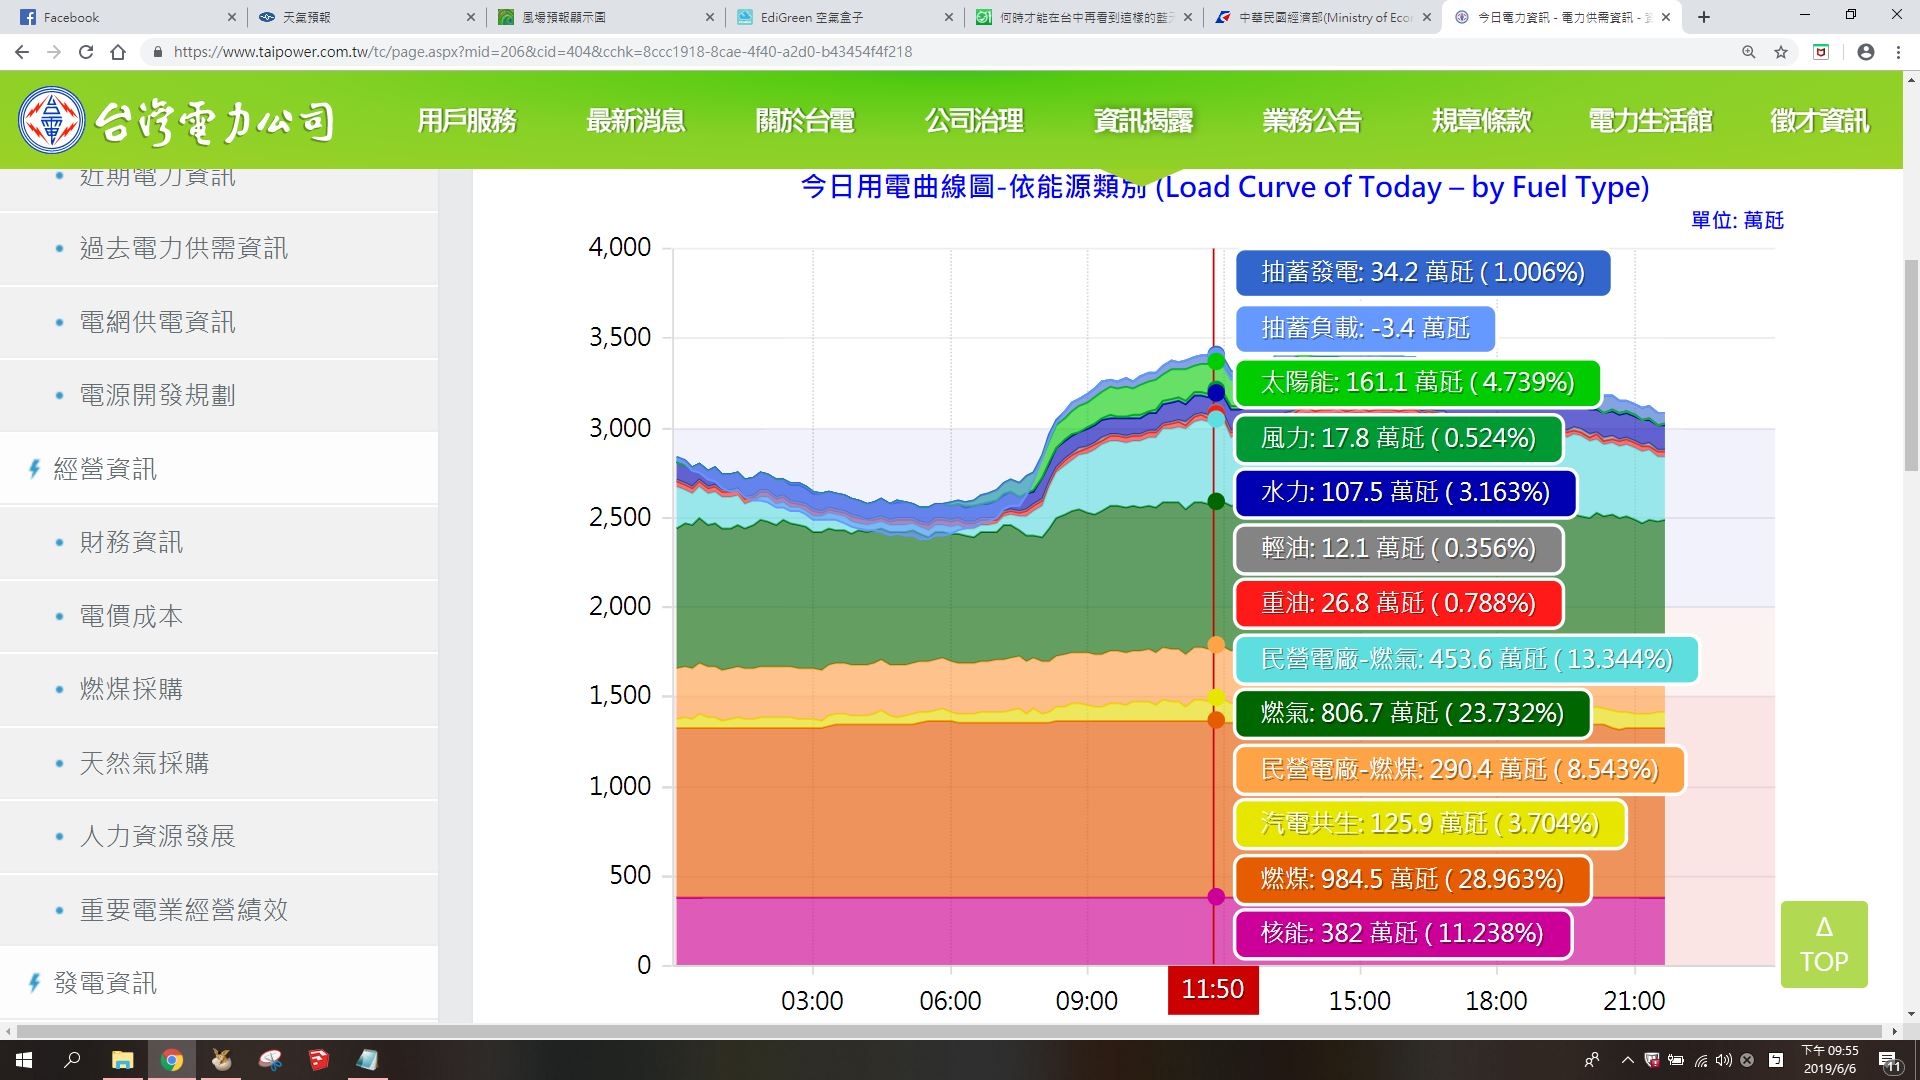
Task: Open the 關於台電 menu
Action: [x=805, y=121]
